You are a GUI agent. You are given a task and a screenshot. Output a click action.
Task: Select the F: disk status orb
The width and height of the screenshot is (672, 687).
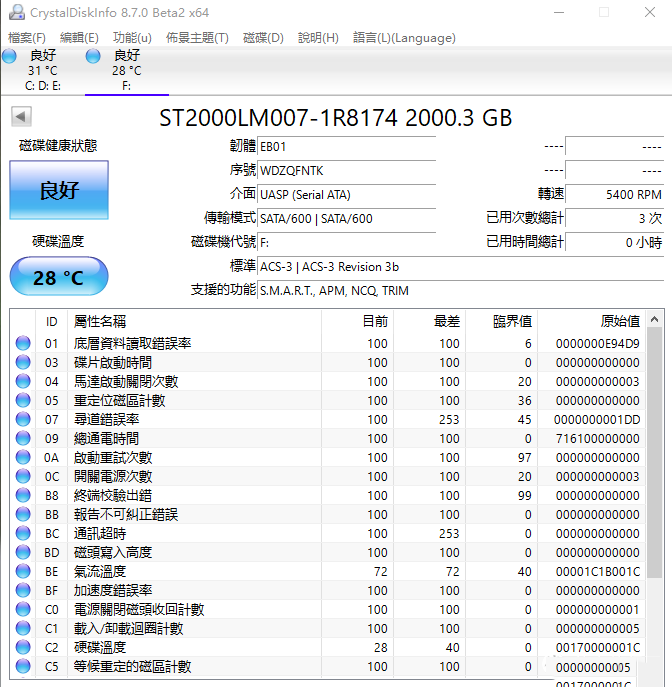click(x=94, y=56)
